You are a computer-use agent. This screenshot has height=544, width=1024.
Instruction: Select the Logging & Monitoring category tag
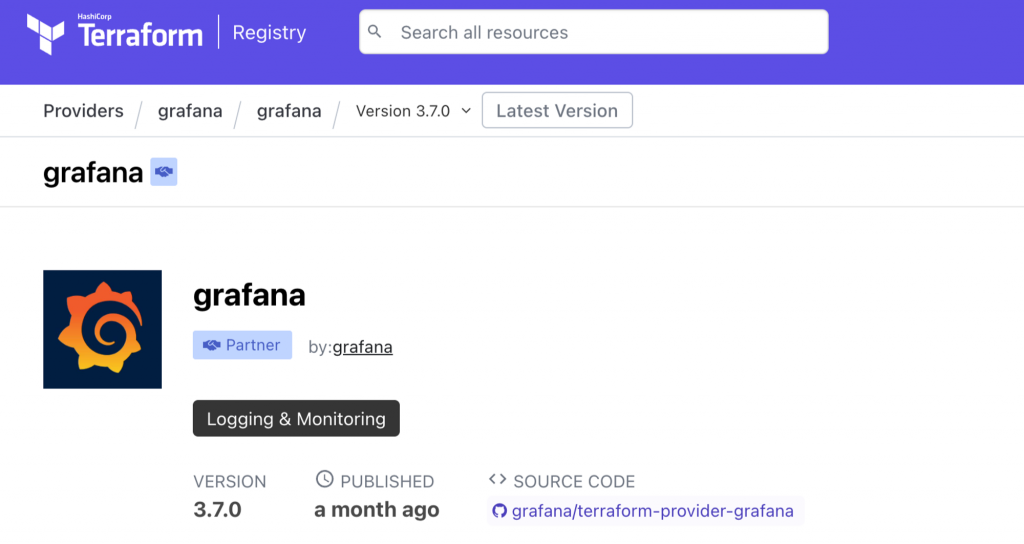296,419
